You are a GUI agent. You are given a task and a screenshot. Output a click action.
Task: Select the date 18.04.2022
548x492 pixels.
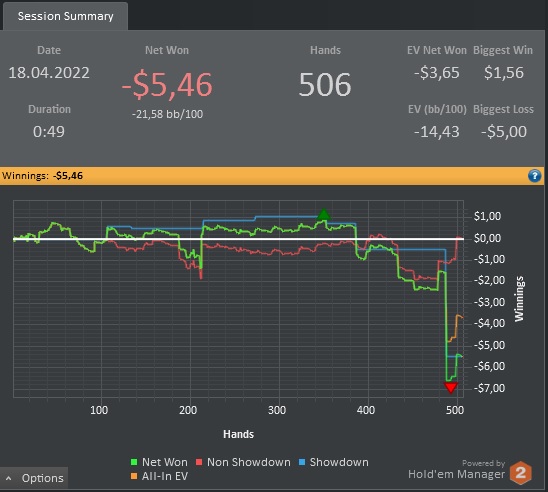coord(49,73)
